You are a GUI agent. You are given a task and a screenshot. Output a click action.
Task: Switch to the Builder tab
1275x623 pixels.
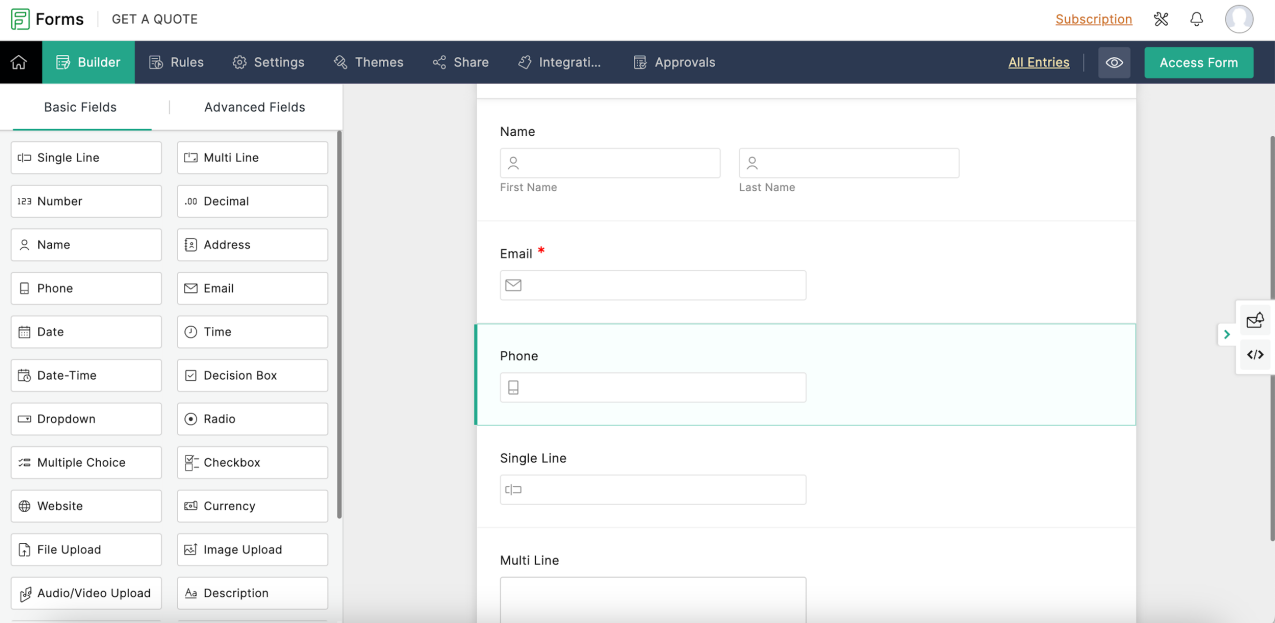(88, 62)
